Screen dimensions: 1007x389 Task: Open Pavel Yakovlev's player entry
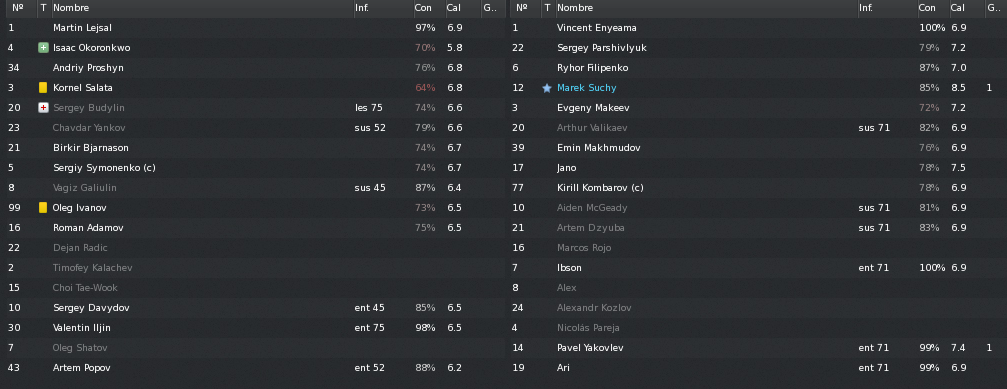[x=590, y=347]
